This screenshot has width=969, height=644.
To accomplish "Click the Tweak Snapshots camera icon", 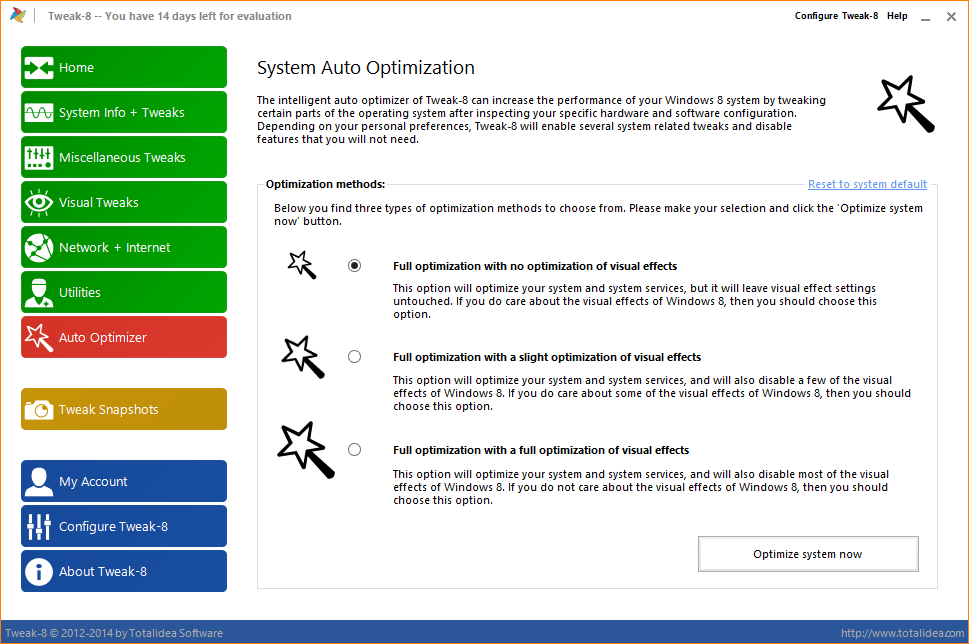I will pyautogui.click(x=38, y=409).
